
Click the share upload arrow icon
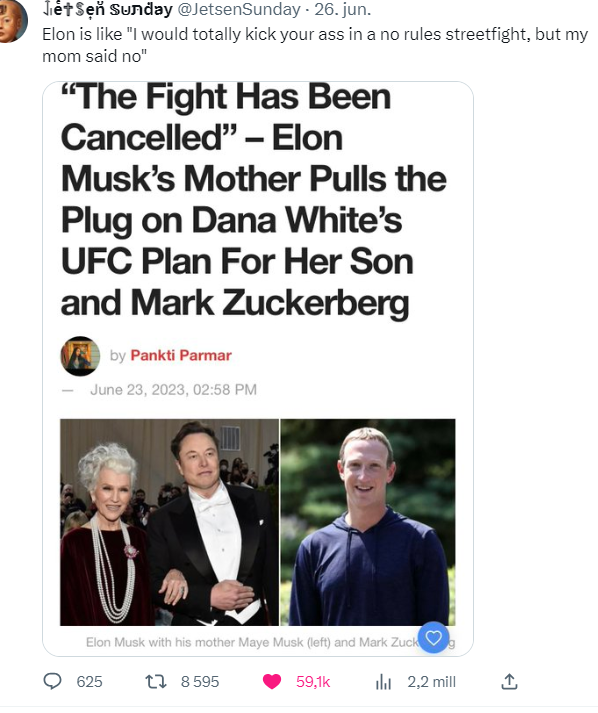[x=509, y=681]
